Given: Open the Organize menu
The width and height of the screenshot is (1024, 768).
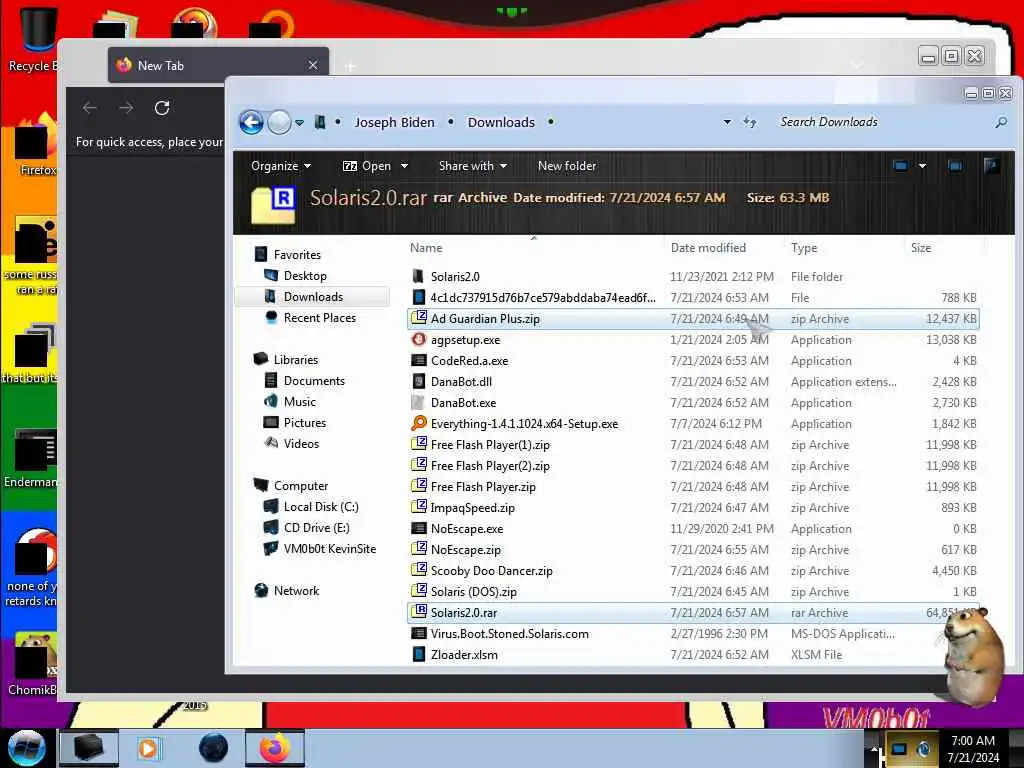Looking at the screenshot, I should pyautogui.click(x=281, y=166).
